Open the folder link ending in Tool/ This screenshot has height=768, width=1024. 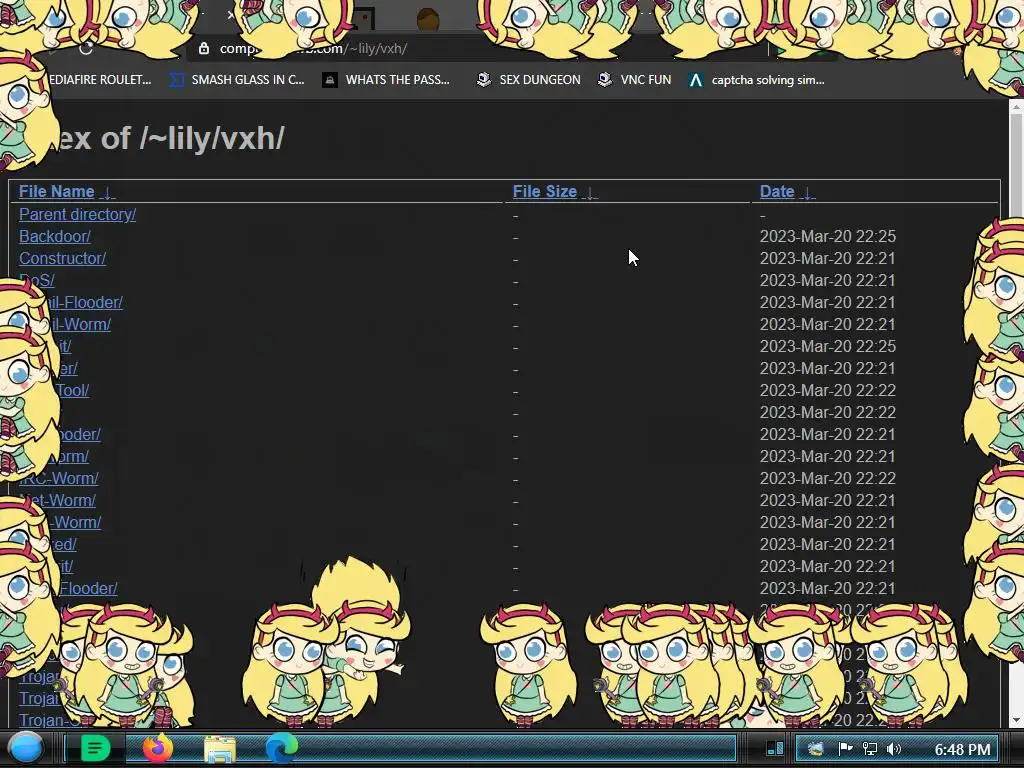click(72, 391)
